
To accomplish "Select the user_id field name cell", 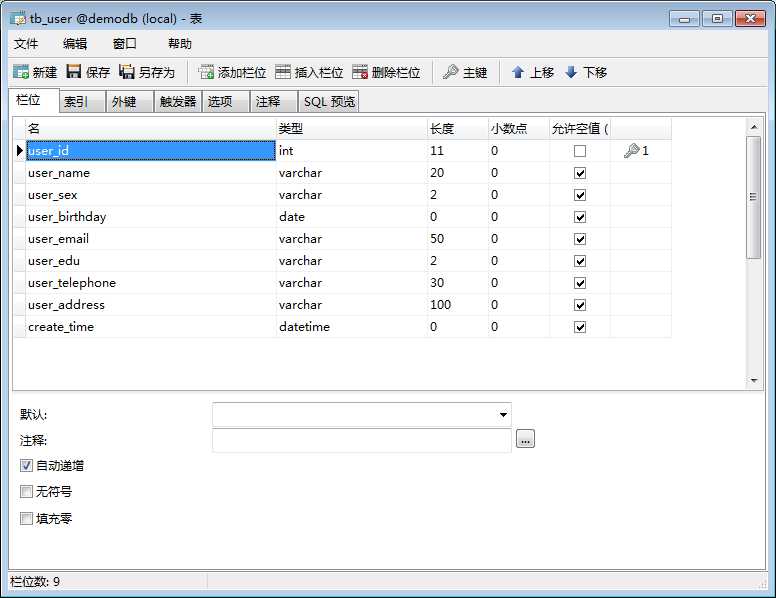I will point(150,150).
